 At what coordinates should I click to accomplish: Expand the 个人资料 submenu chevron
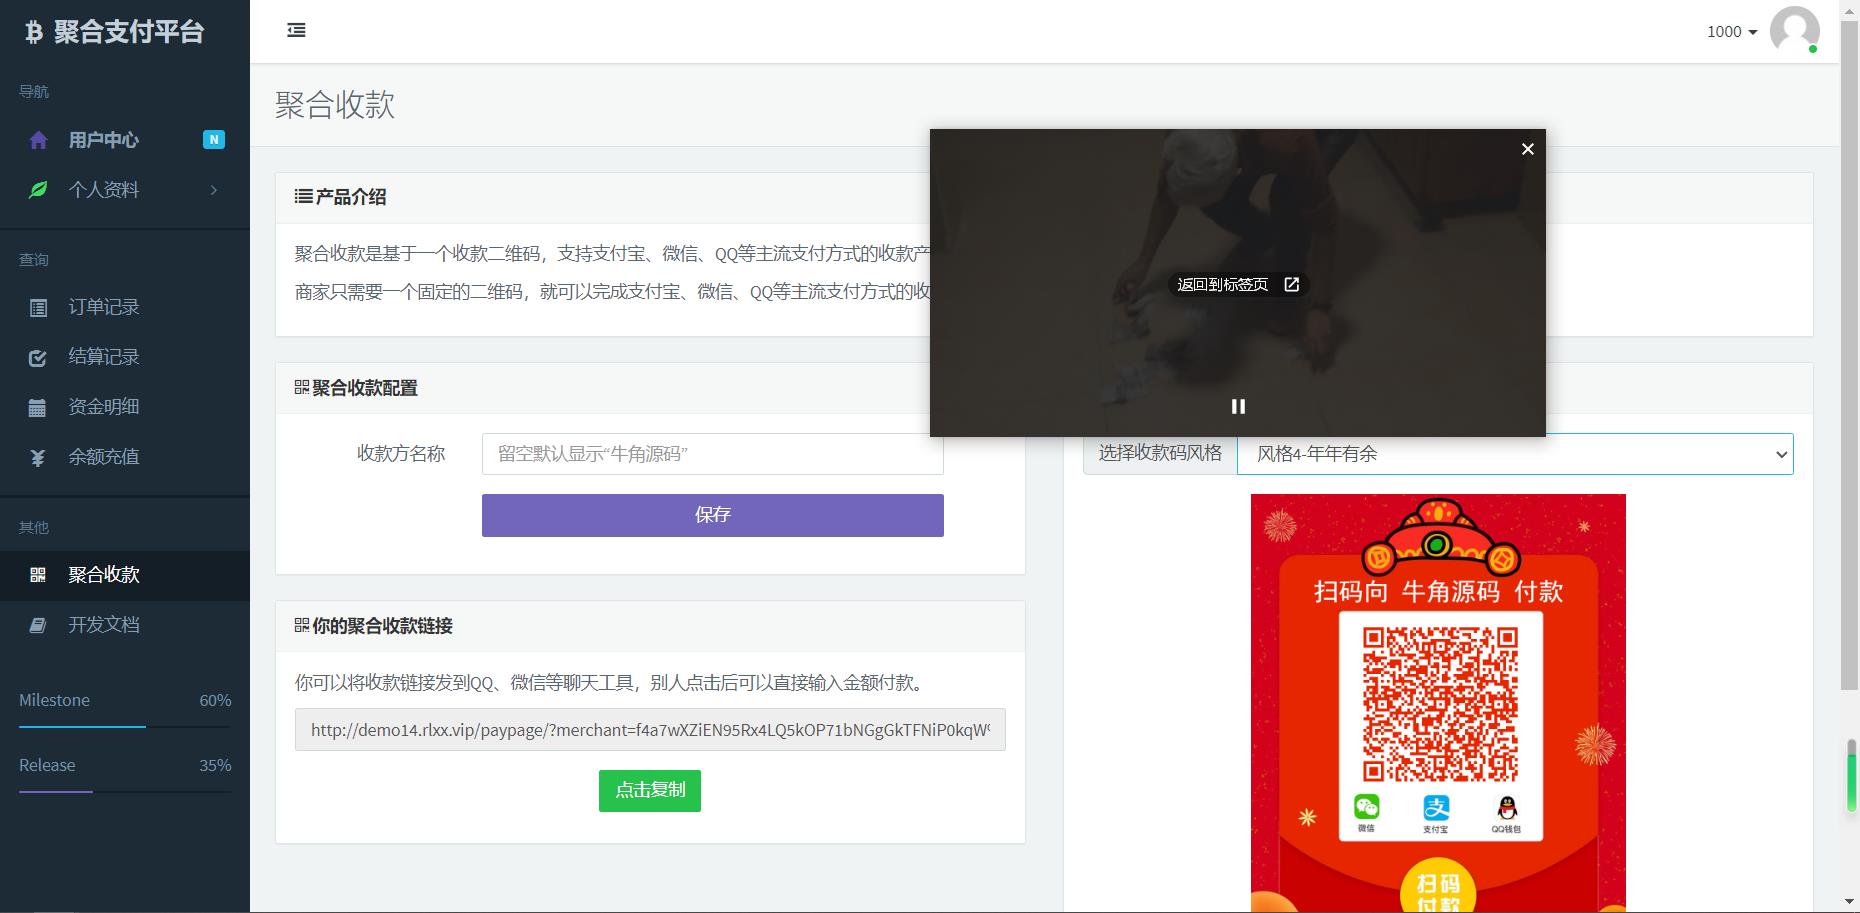[213, 190]
